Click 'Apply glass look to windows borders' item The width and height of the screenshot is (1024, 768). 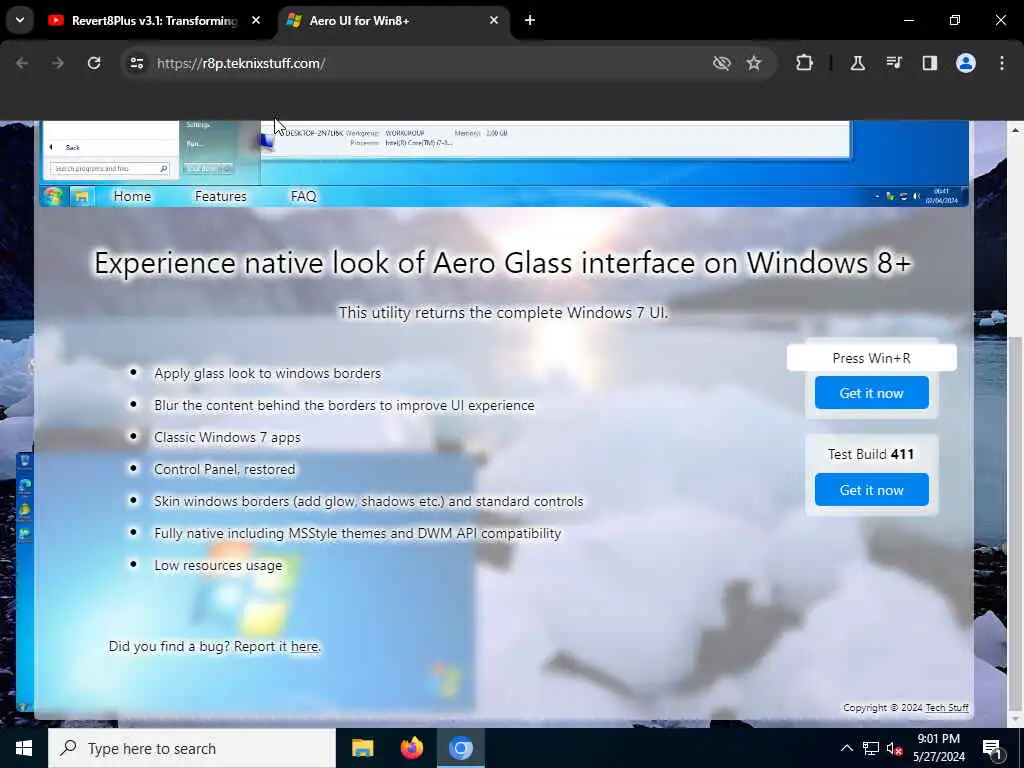pyautogui.click(x=267, y=374)
